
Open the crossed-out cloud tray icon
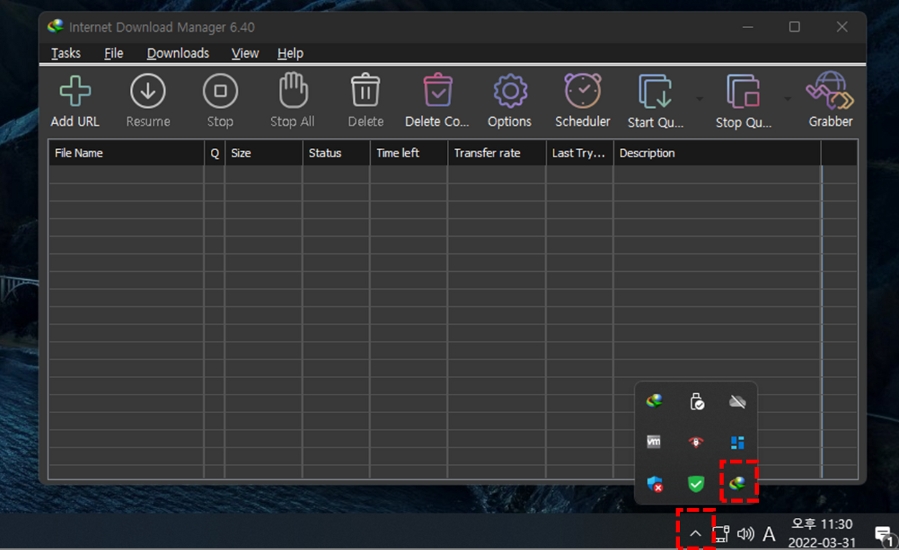click(x=737, y=401)
